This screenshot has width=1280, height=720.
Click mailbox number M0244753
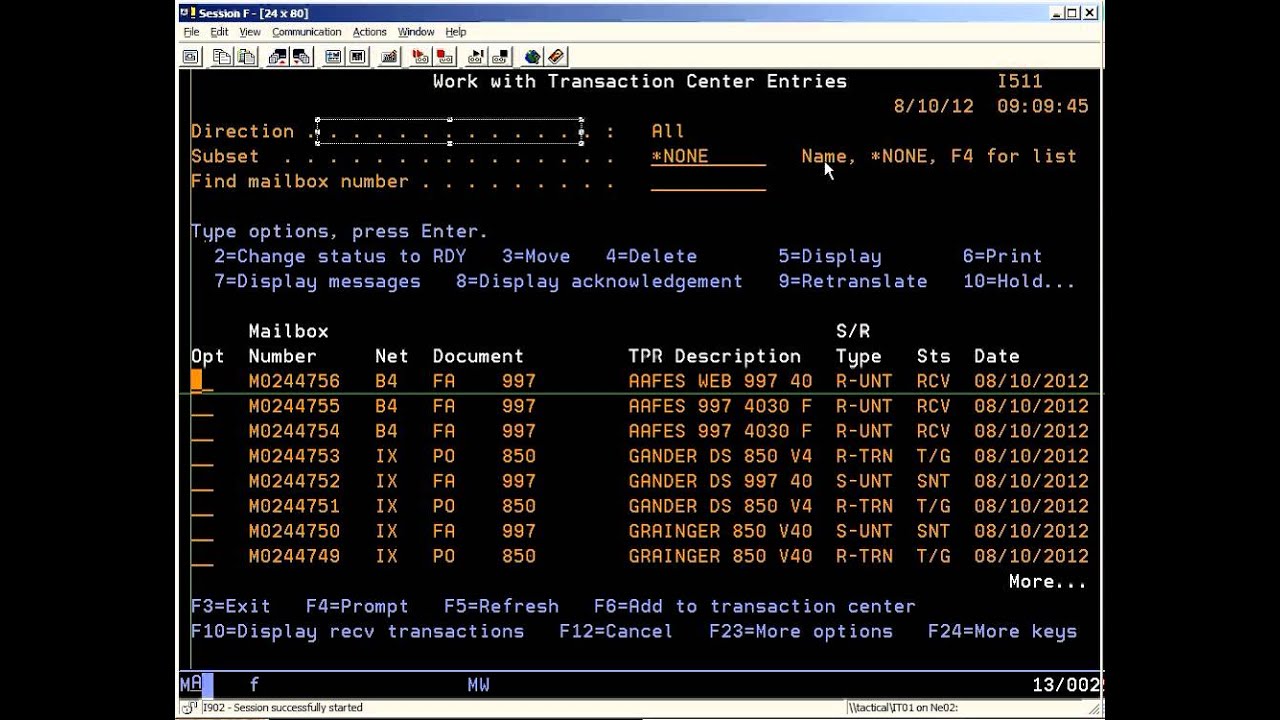pos(294,456)
